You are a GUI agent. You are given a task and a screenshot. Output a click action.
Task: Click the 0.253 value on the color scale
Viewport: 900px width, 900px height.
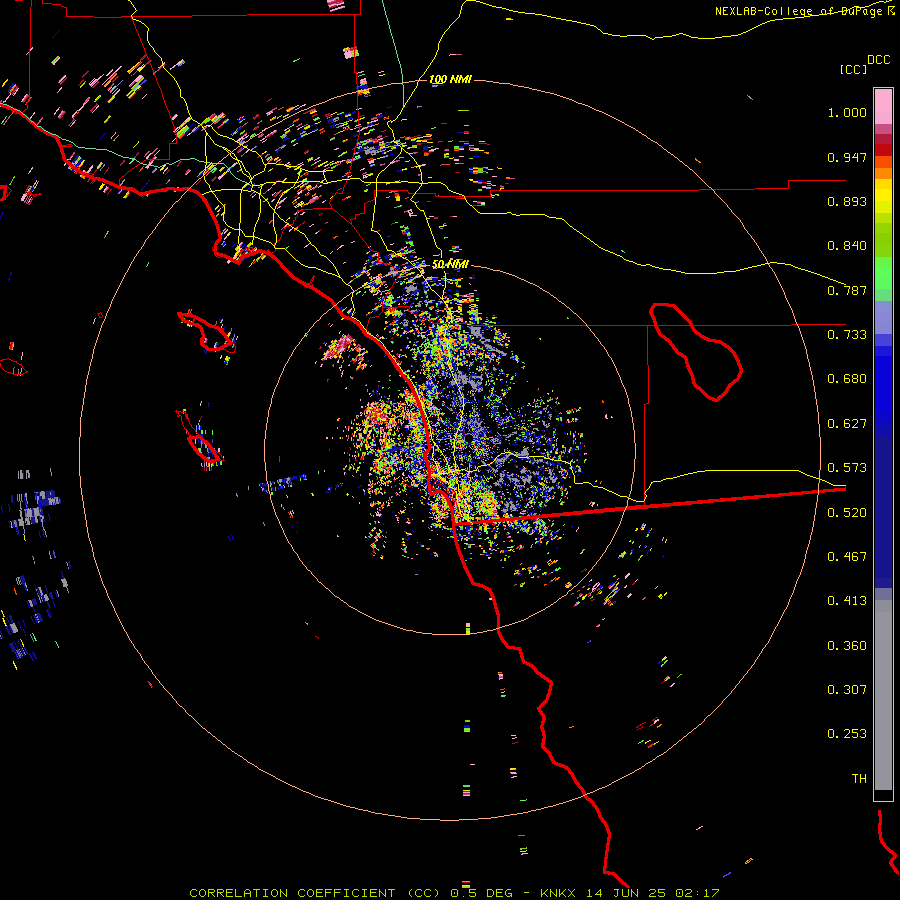coord(847,734)
